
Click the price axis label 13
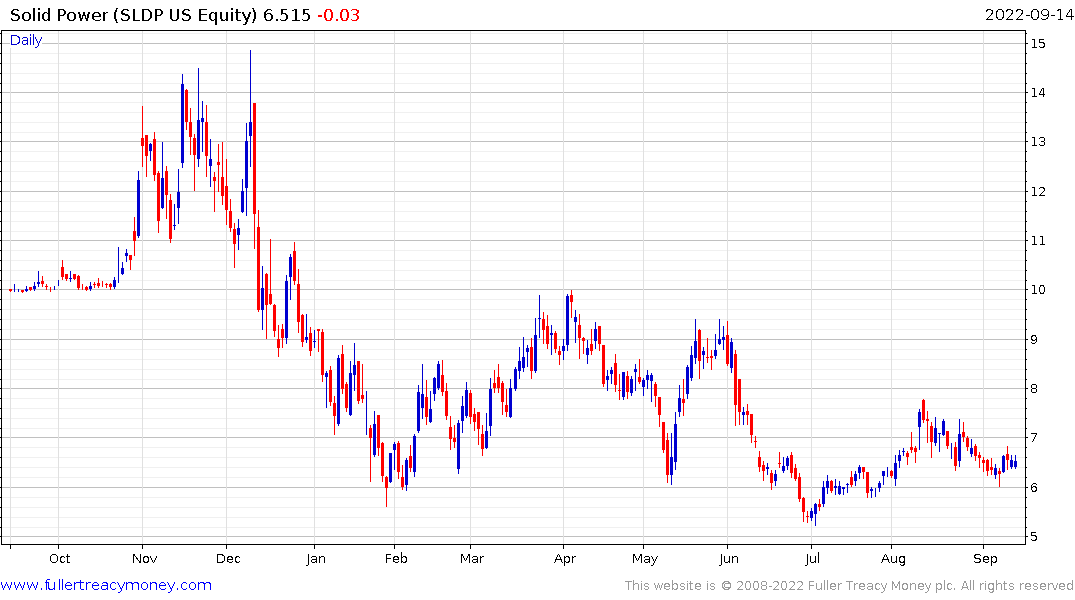pos(1038,142)
